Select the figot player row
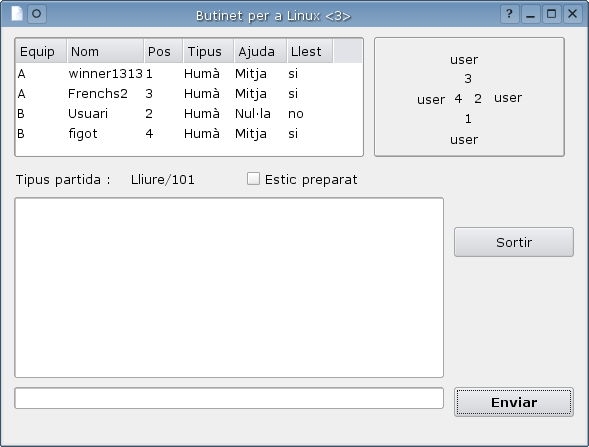This screenshot has width=589, height=447. coord(189,133)
